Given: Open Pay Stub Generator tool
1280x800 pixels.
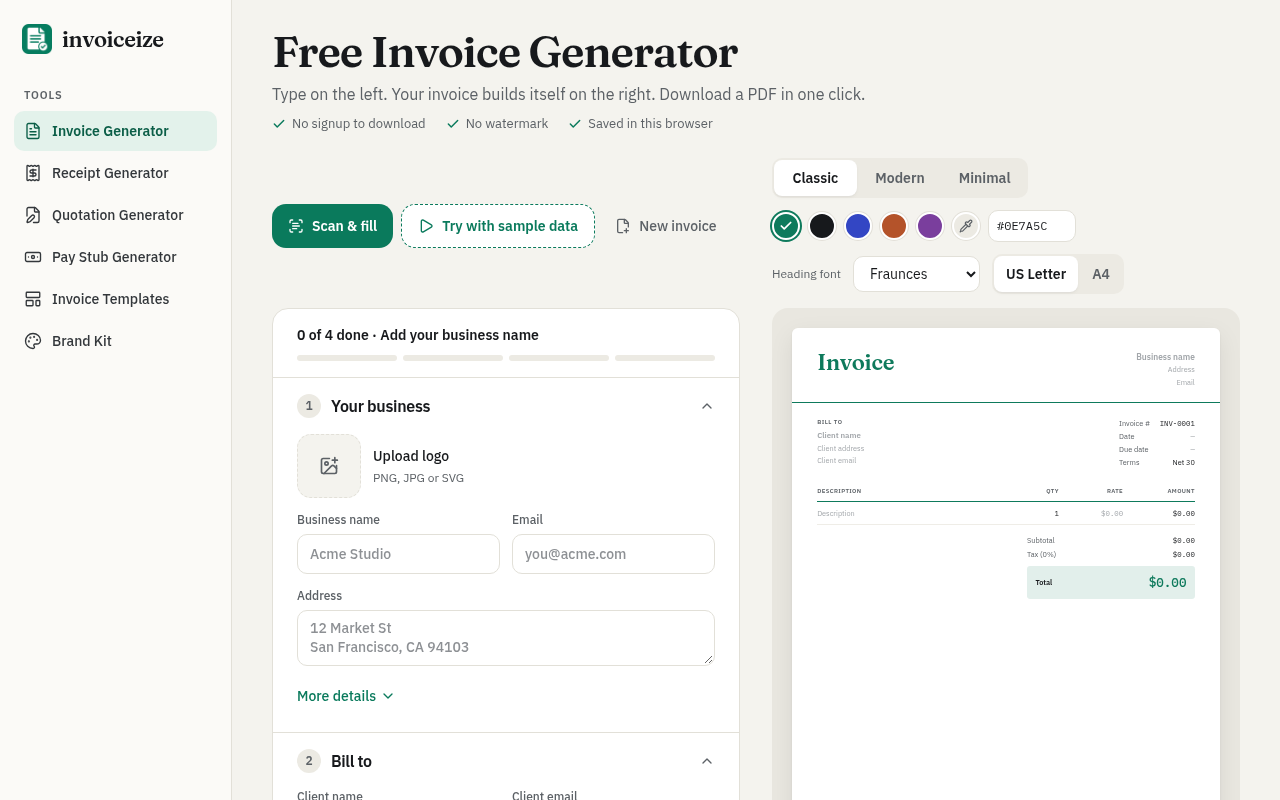Looking at the screenshot, I should (x=115, y=257).
